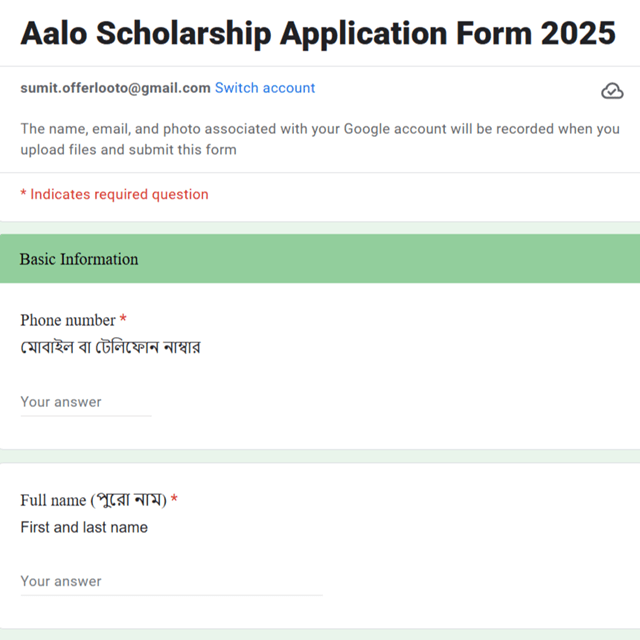640x640 pixels.
Task: Click the Switch account link
Action: 265,88
